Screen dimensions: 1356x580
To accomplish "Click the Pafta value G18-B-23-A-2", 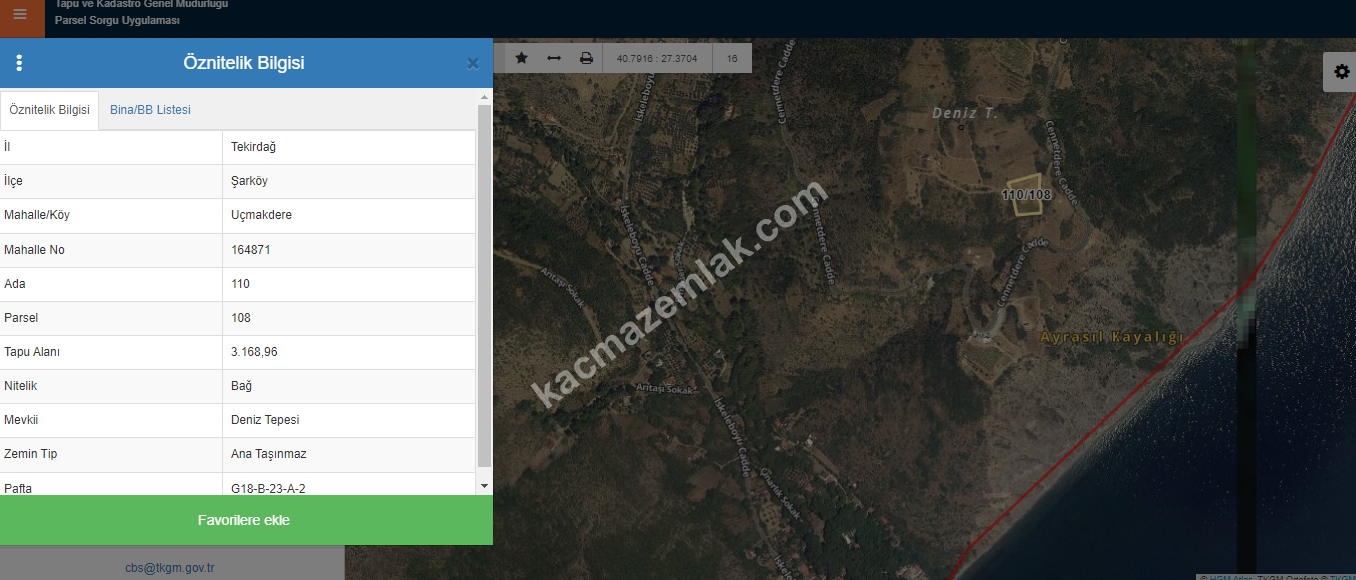I will pos(268,488).
